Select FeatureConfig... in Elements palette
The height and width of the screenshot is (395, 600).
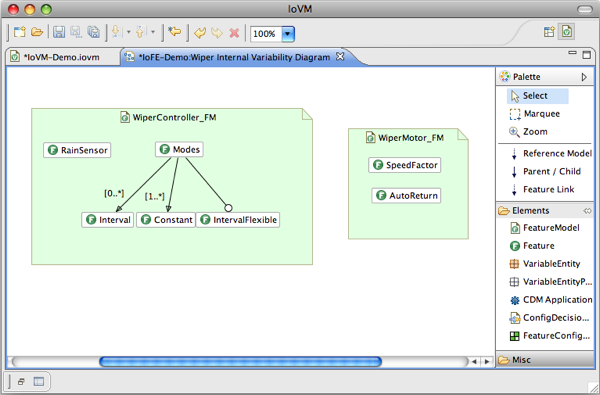coord(550,336)
